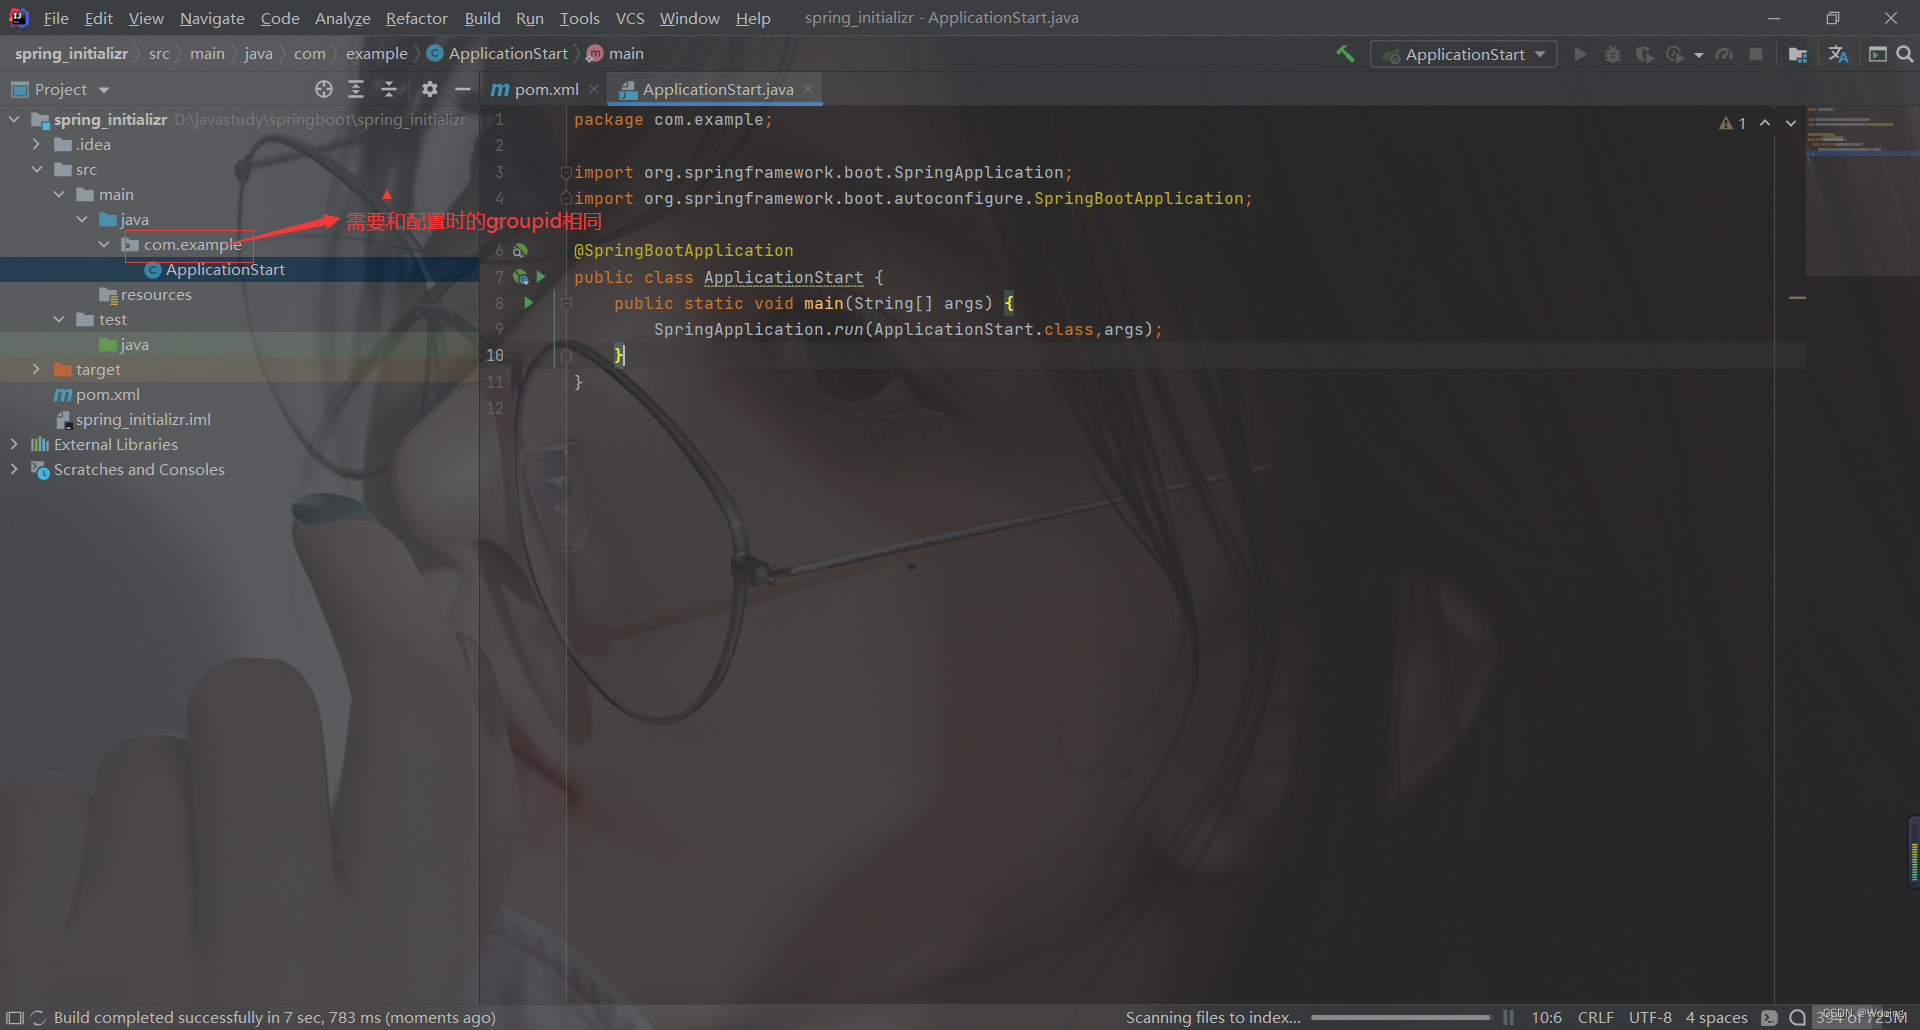This screenshot has width=1920, height=1030.
Task: Click the ApplicationStart breadcrumb
Action: [498, 53]
